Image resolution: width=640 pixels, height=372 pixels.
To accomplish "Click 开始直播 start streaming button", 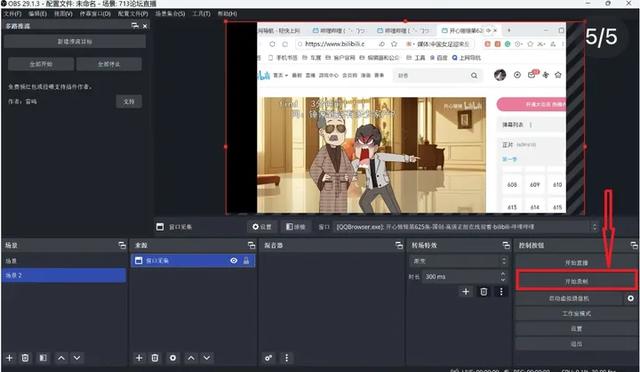I will (x=576, y=263).
